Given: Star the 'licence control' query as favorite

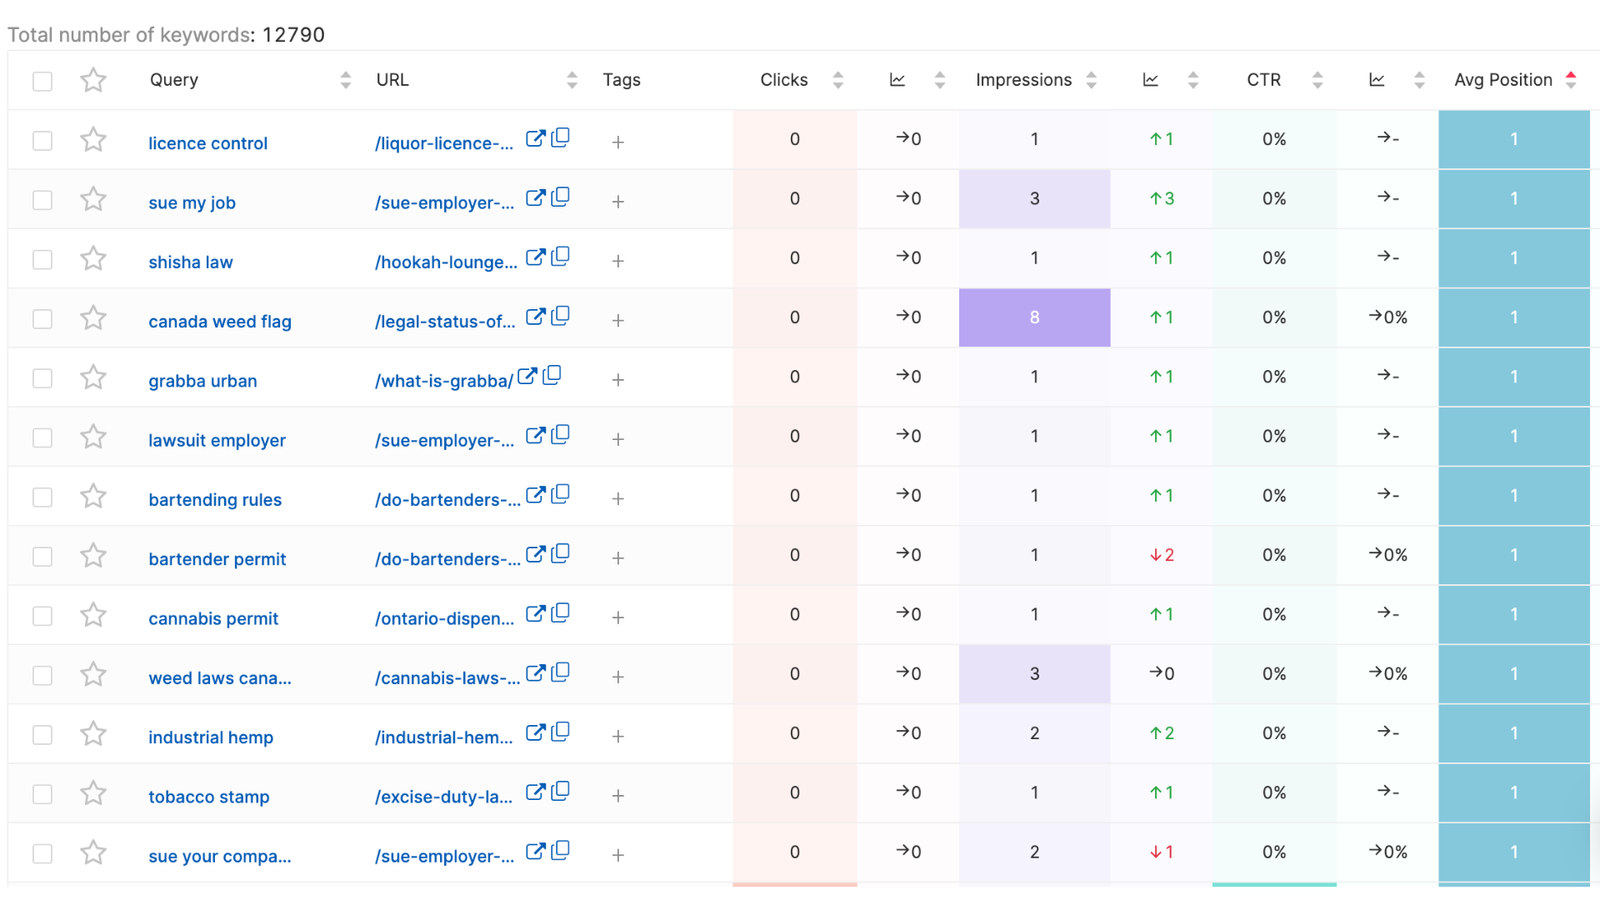Looking at the screenshot, I should pyautogui.click(x=93, y=140).
